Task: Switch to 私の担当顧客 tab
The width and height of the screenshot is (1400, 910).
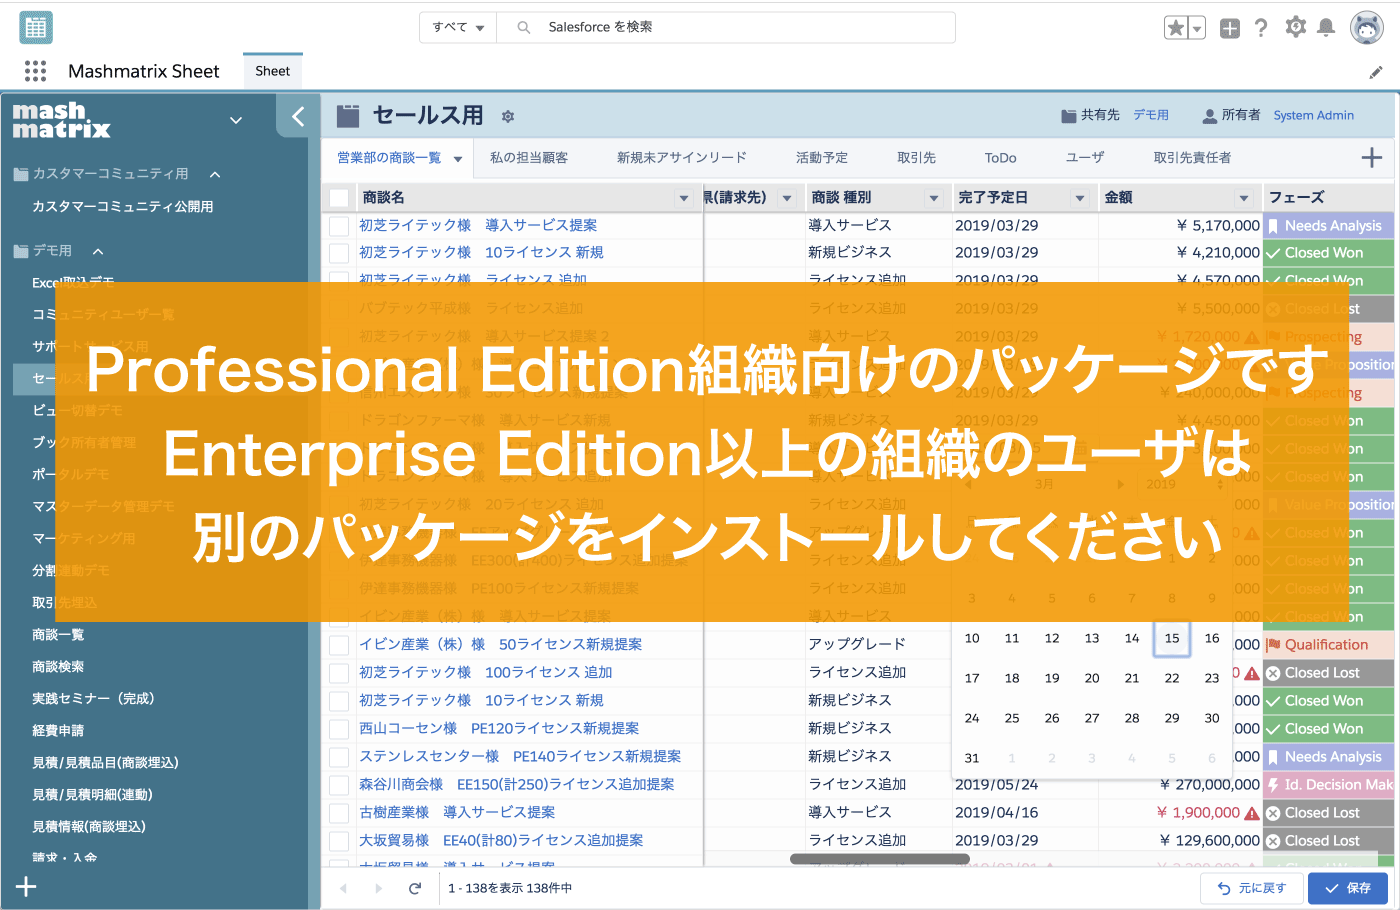Action: tap(529, 158)
